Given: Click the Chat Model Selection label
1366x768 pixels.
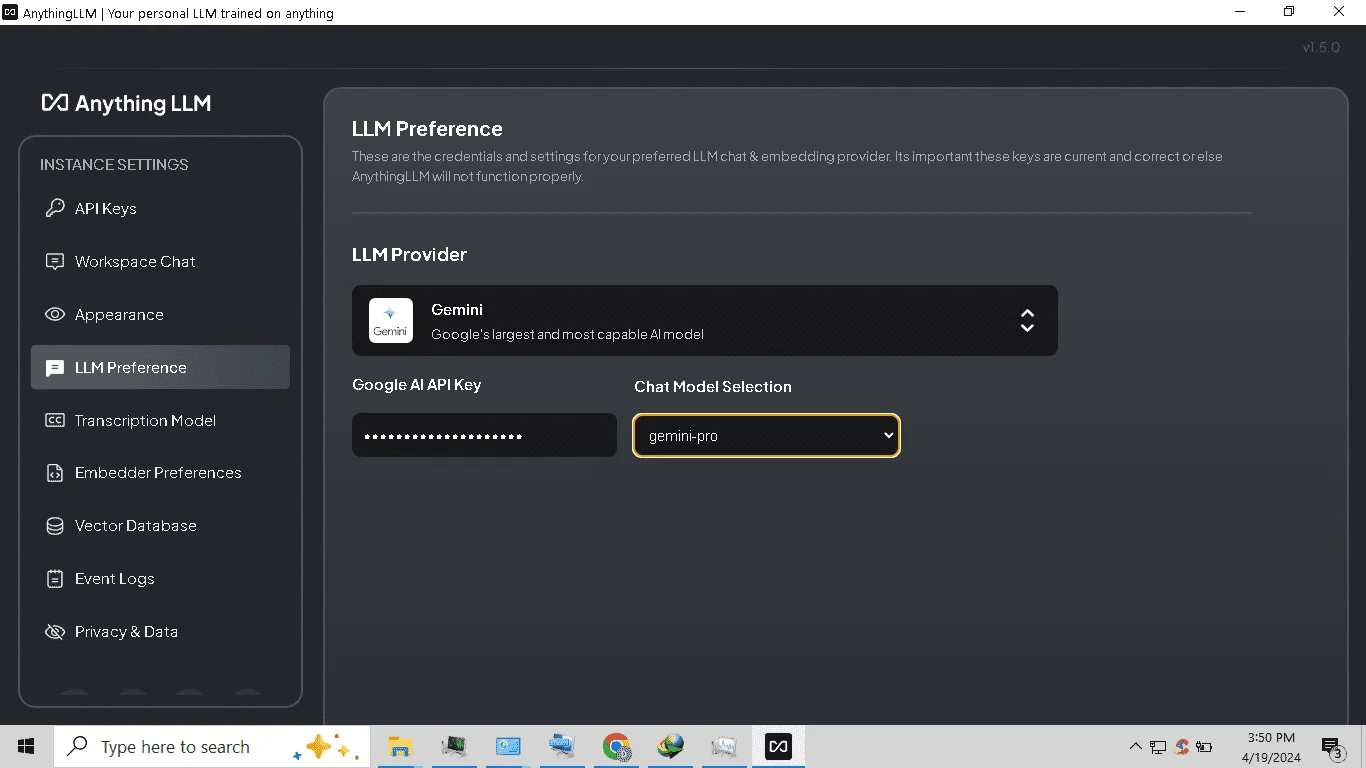Looking at the screenshot, I should coord(713,387).
